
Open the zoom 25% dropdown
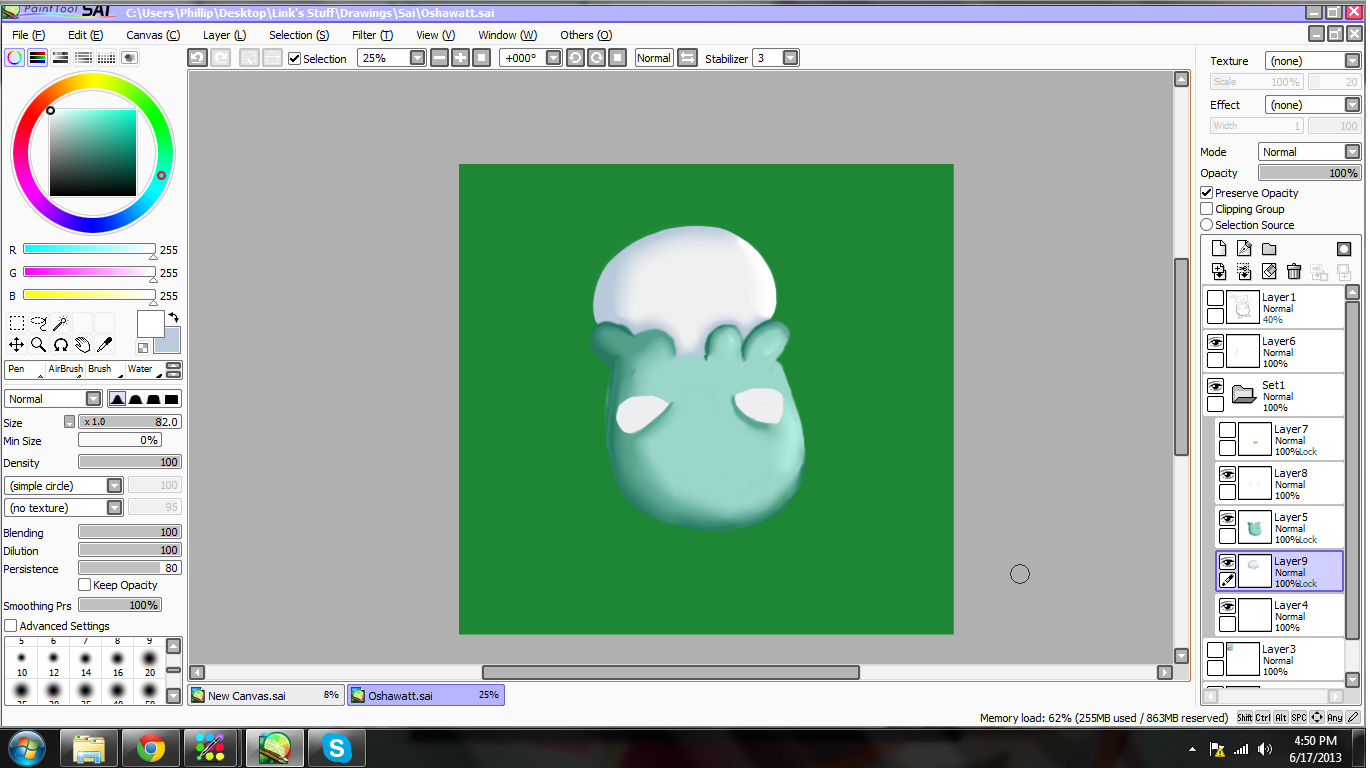[x=417, y=58]
